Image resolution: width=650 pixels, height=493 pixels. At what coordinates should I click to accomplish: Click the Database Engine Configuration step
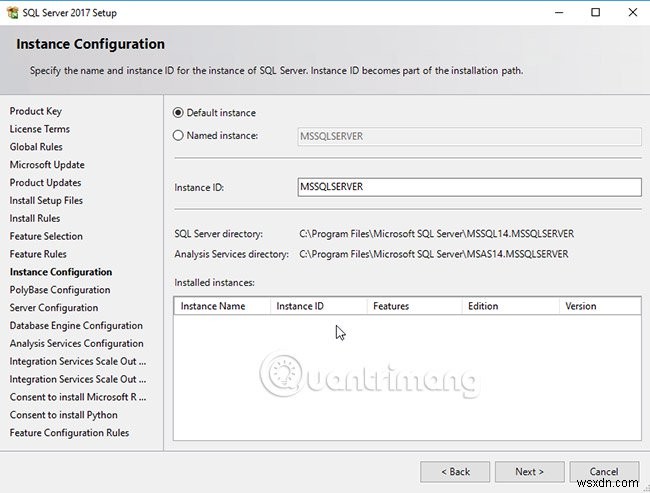[x=76, y=325]
